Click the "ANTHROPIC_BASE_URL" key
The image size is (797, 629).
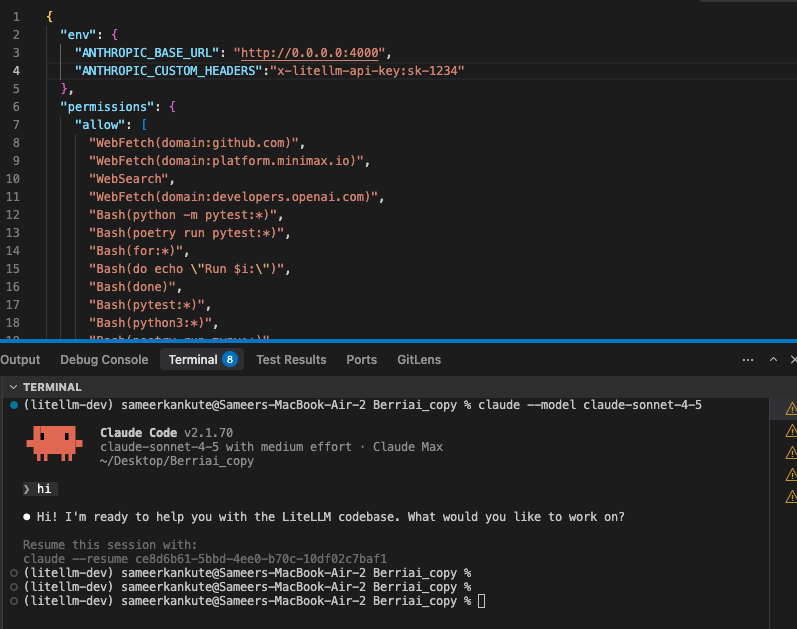[147, 53]
